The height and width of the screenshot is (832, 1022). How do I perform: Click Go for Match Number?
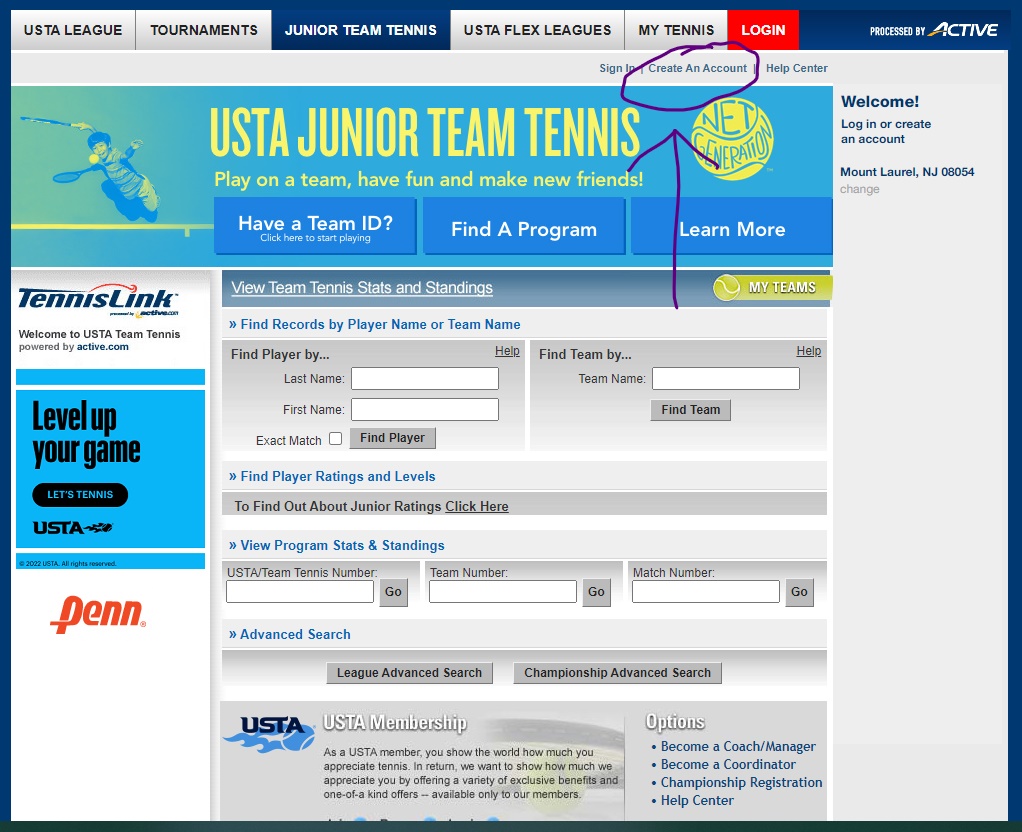(x=800, y=592)
